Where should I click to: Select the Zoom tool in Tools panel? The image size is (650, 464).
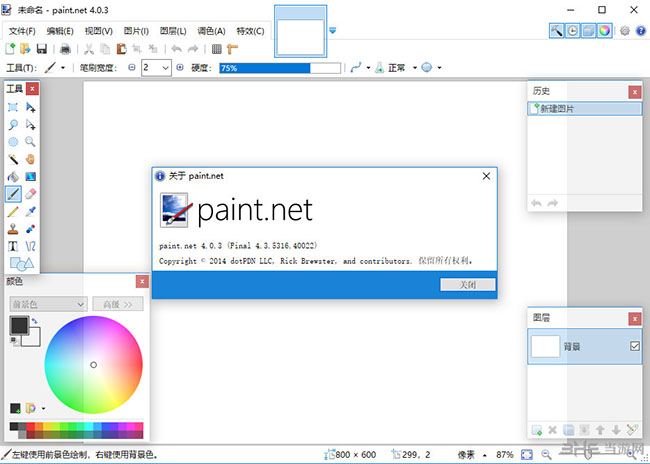coord(30,142)
